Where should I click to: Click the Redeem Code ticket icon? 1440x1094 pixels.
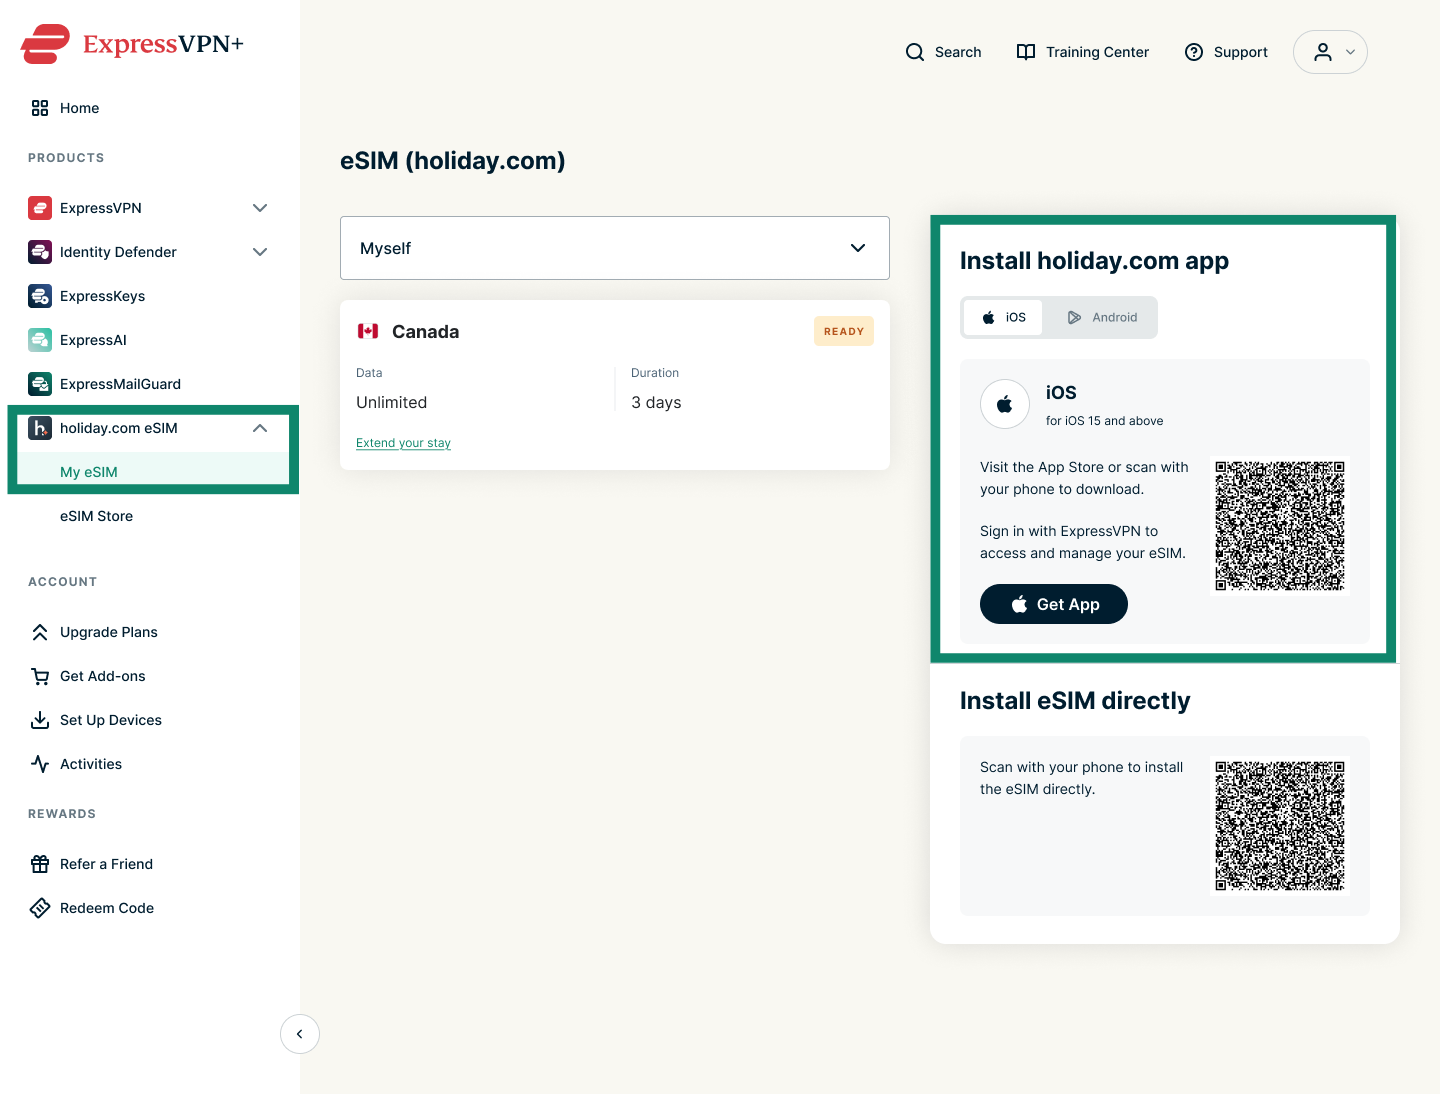(x=40, y=908)
